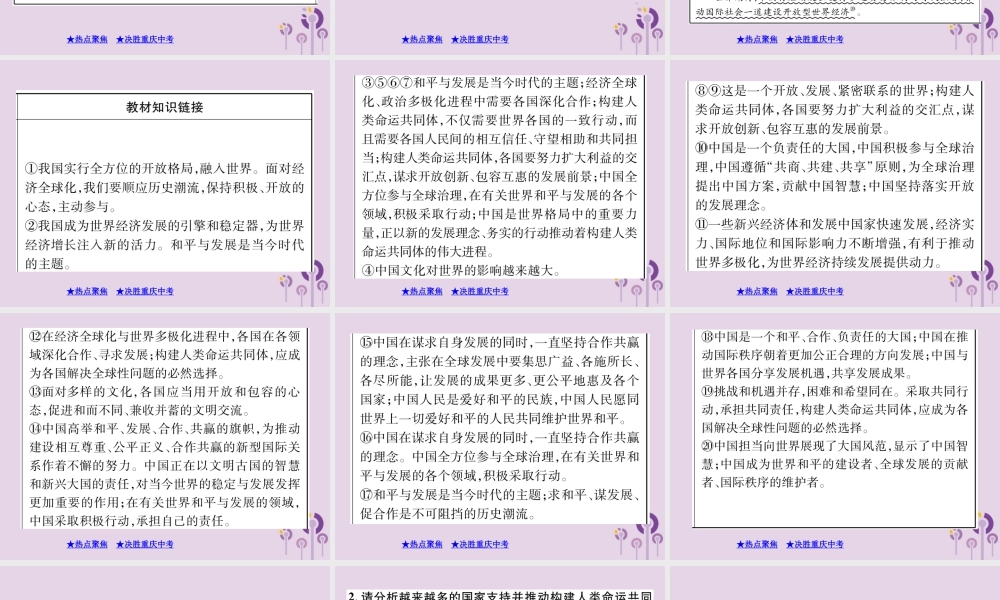Follow 热点聚焦 link on the ⑧⑨ slide
Viewport: 1000px width, 600px height.
click(757, 291)
